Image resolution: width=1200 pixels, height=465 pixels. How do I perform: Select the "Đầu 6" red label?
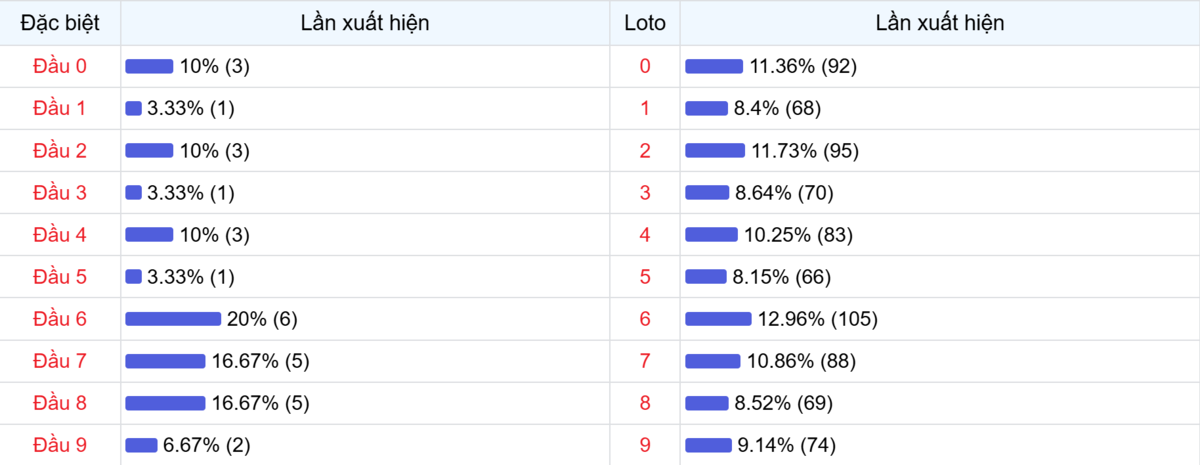pyautogui.click(x=60, y=319)
